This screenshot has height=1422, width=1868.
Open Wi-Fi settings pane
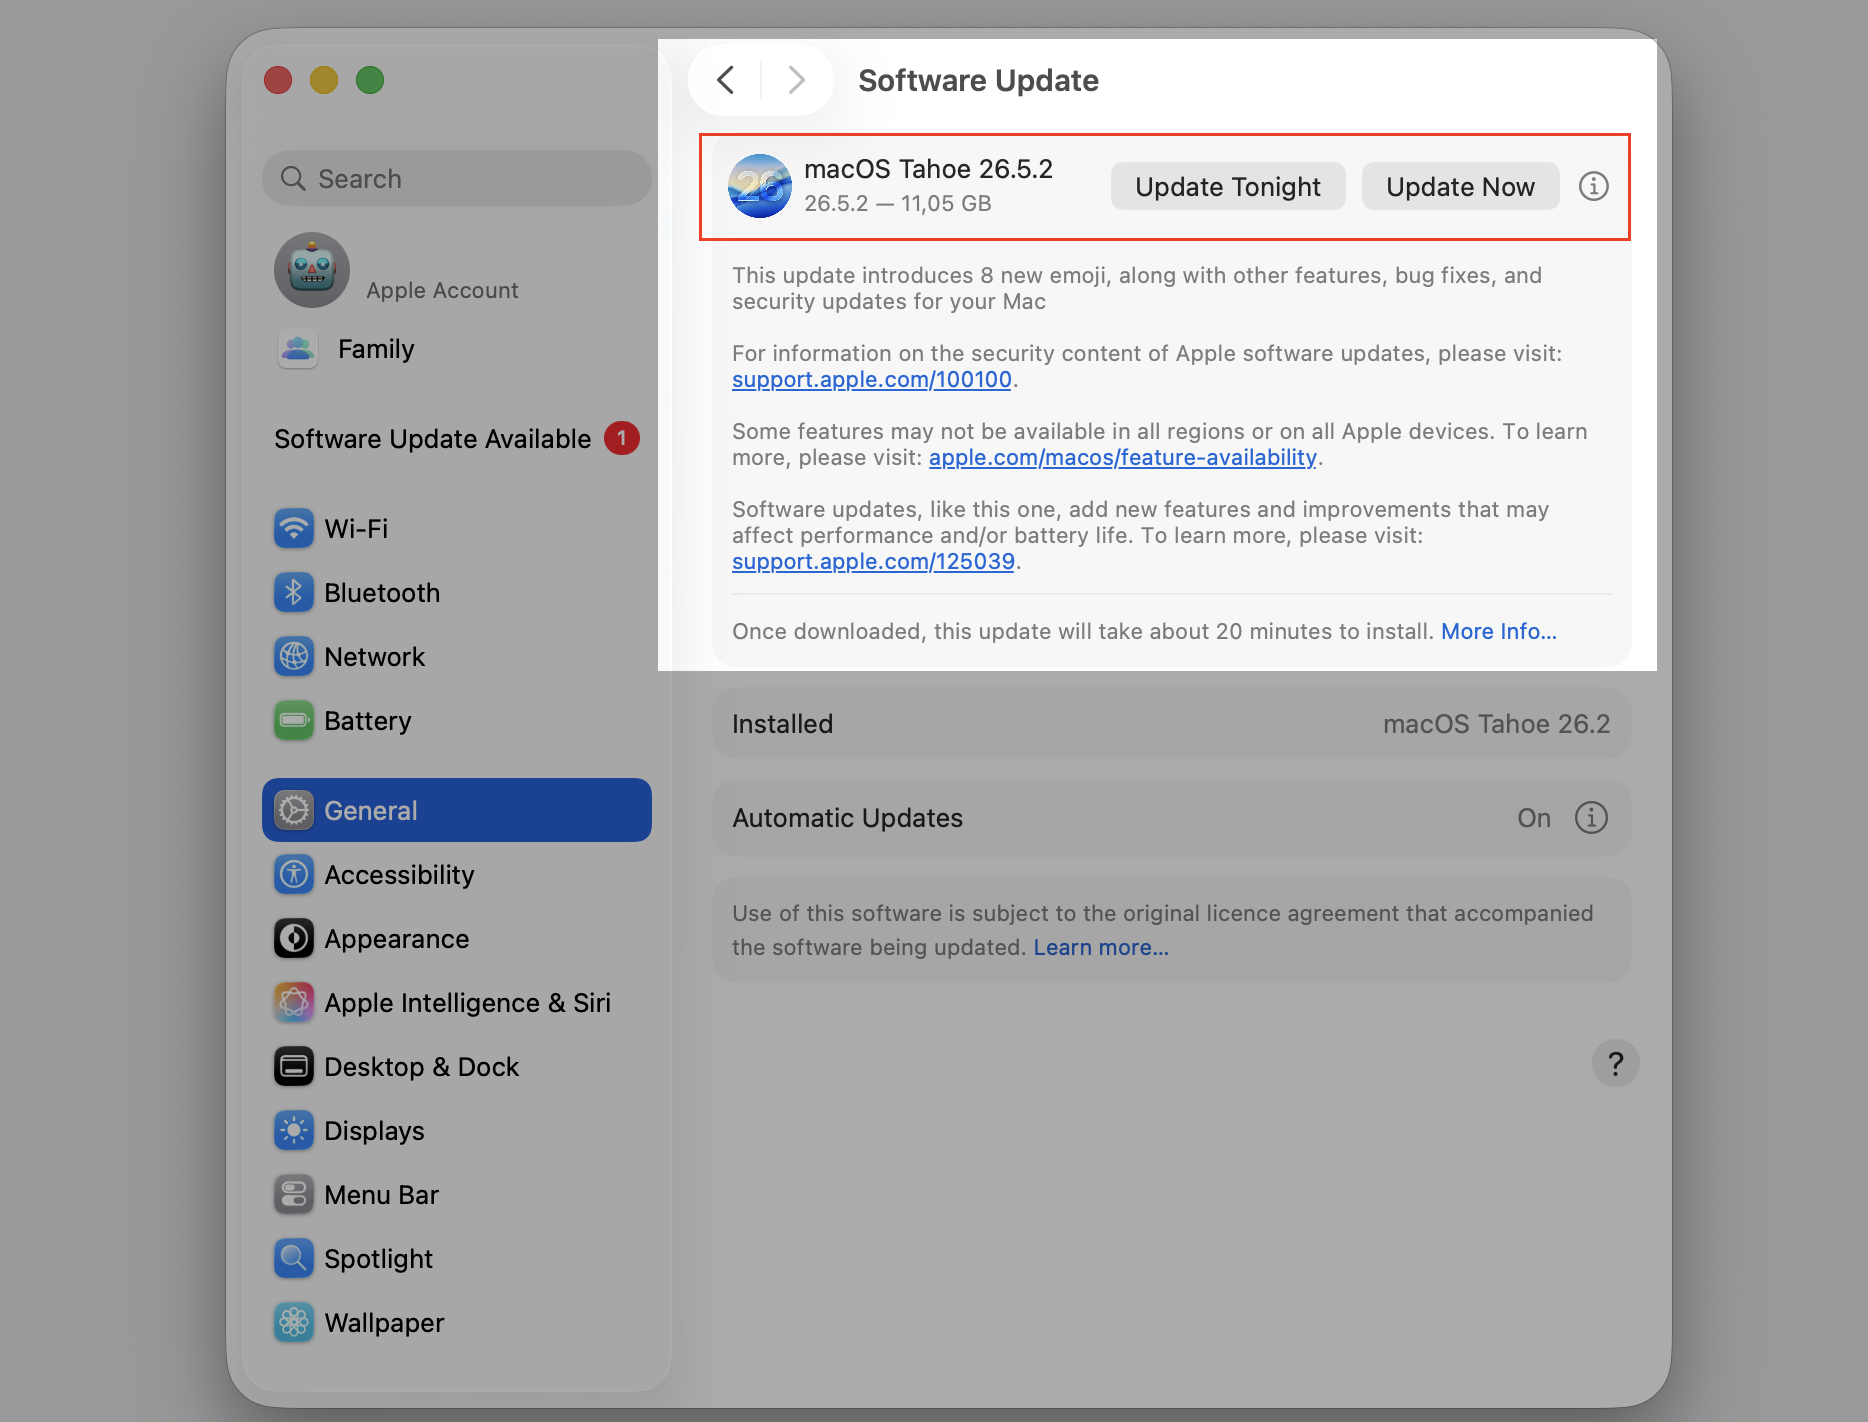(x=457, y=528)
